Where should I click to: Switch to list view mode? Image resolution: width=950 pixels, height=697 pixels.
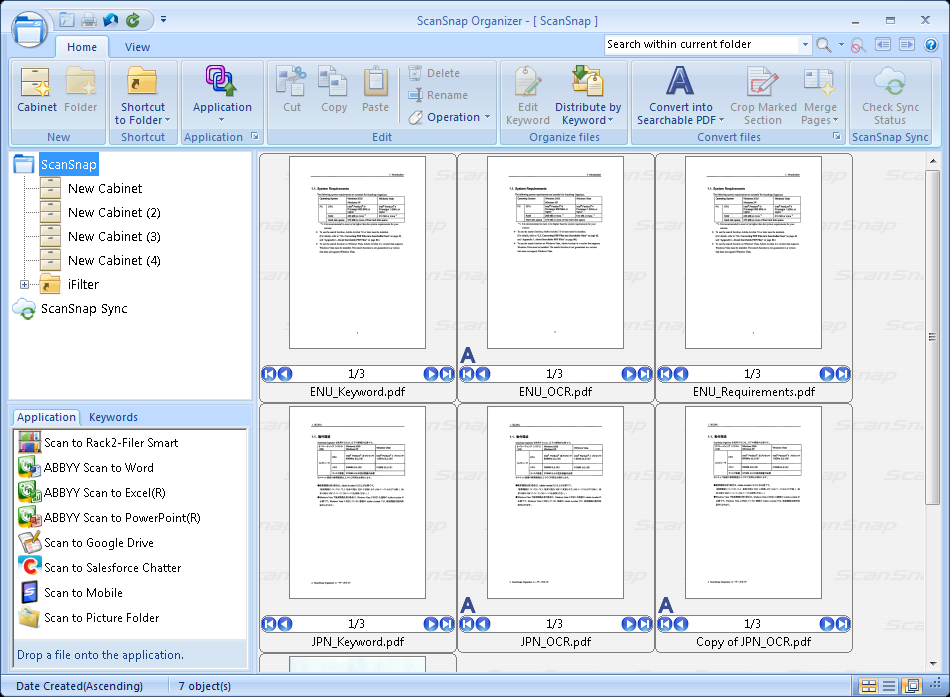pos(889,686)
